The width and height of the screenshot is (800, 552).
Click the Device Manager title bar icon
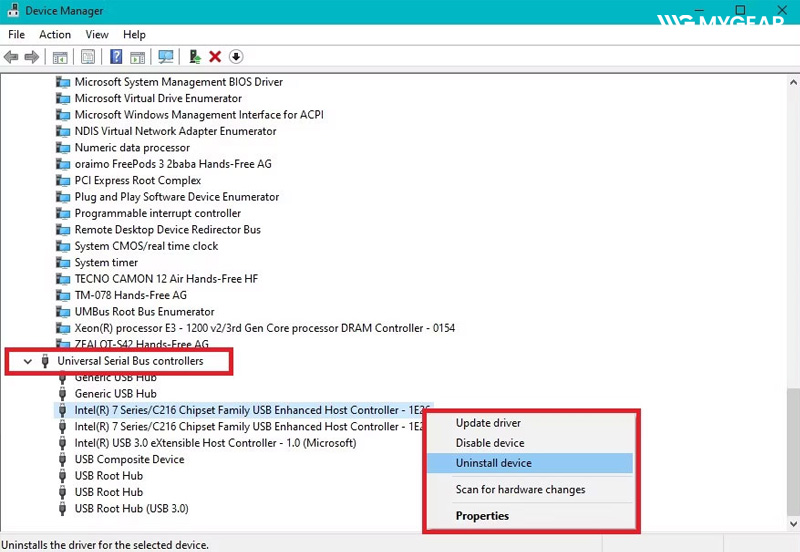(x=13, y=10)
